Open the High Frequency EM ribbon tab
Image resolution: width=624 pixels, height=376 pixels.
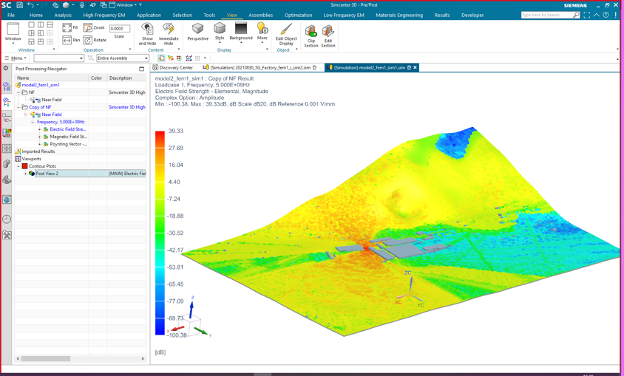pos(104,15)
